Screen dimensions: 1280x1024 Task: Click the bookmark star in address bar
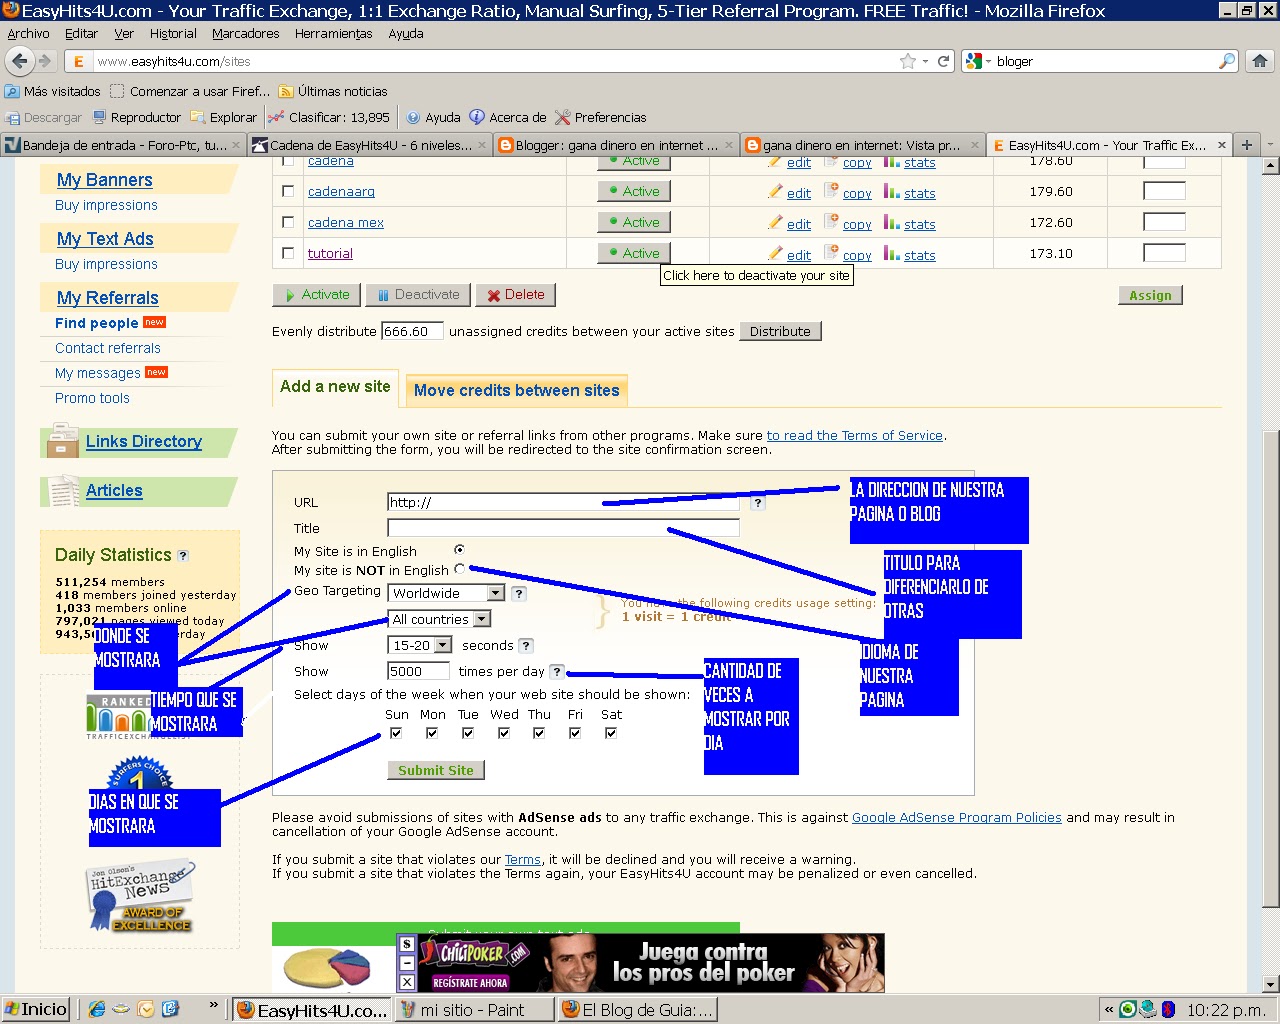click(x=908, y=61)
